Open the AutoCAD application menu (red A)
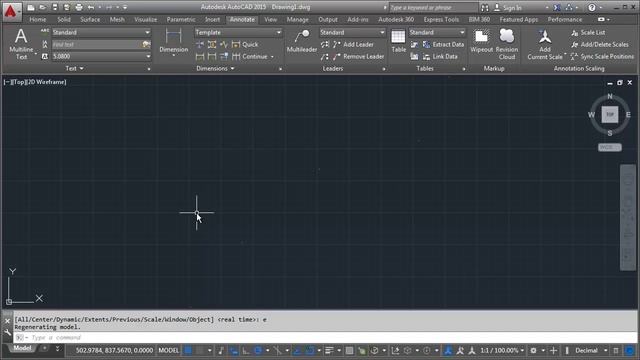This screenshot has width=640, height=360. (x=11, y=11)
